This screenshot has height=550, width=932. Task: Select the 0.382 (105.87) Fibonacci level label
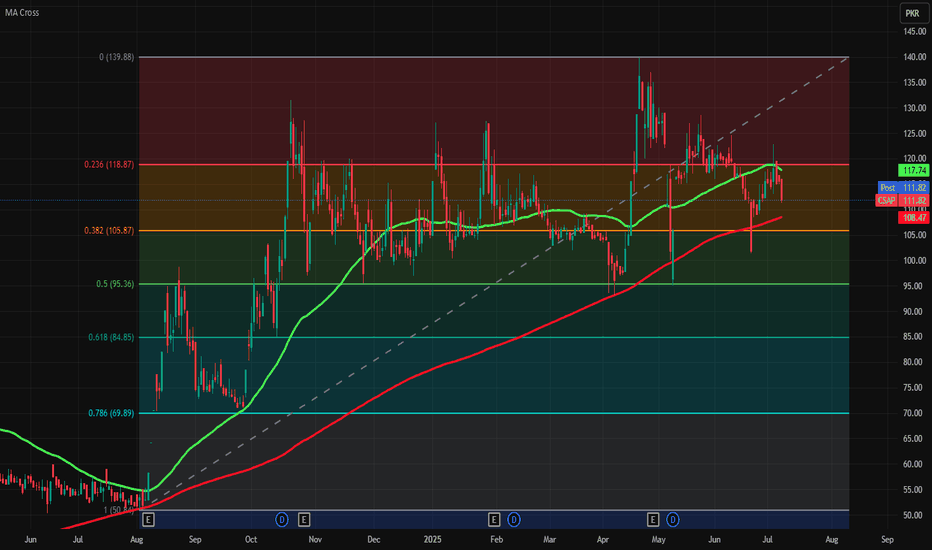pos(109,231)
